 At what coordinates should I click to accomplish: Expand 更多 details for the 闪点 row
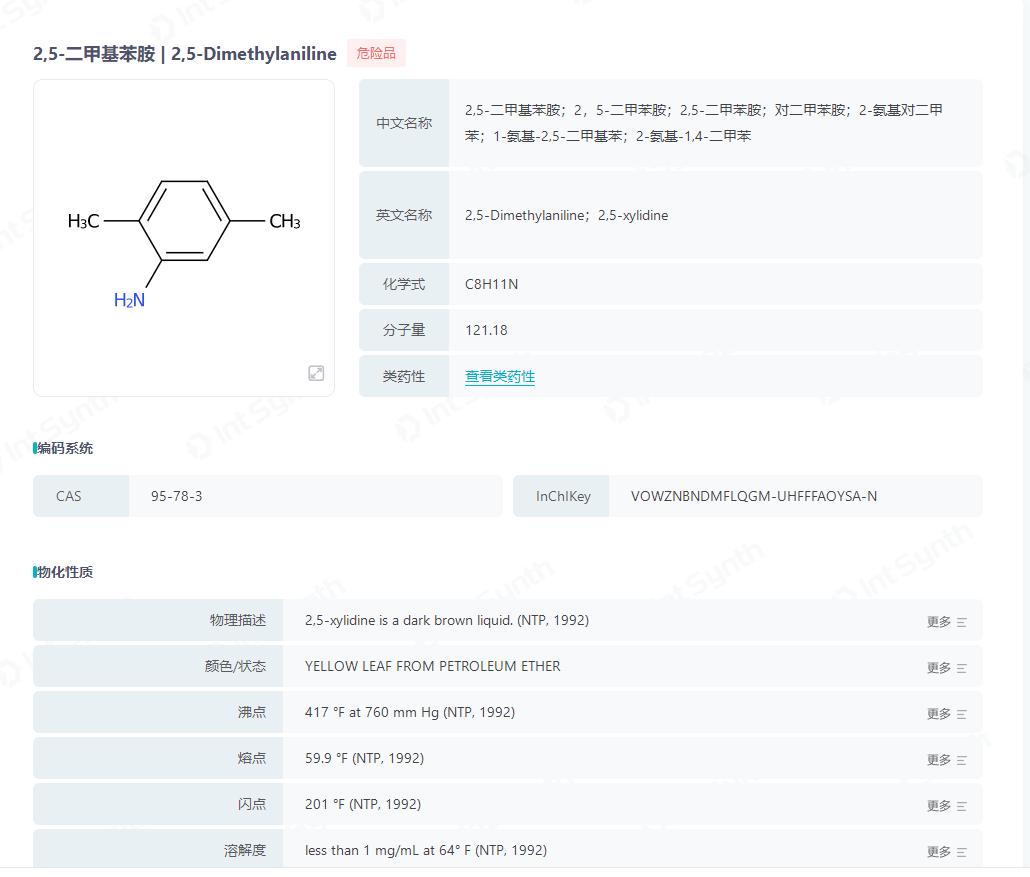[x=938, y=805]
